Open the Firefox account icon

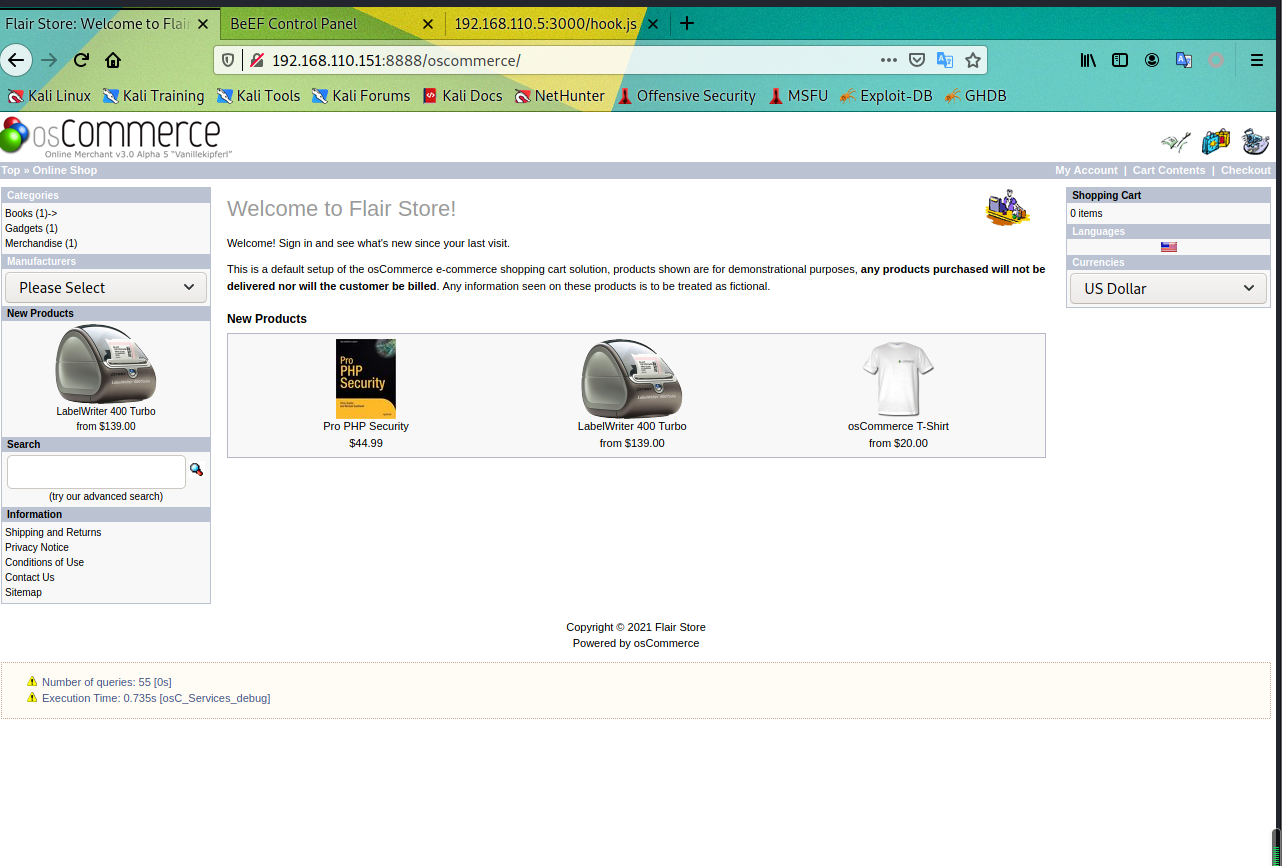tap(1152, 60)
